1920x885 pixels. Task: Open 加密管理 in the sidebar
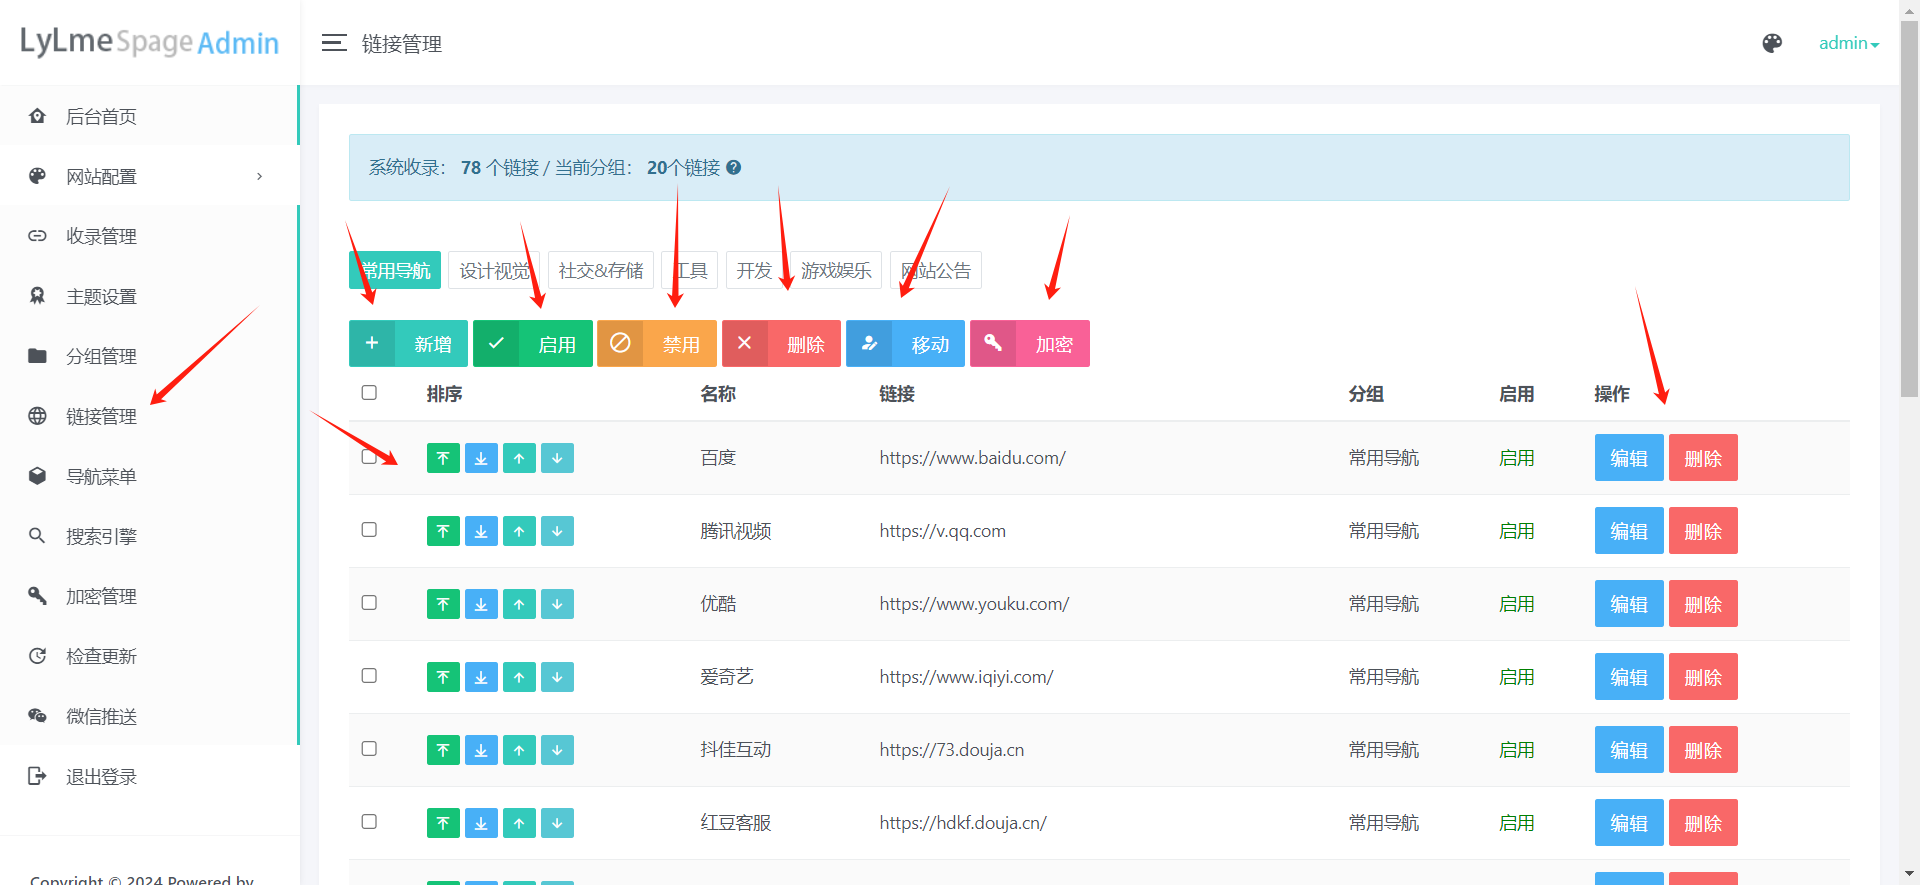click(101, 597)
